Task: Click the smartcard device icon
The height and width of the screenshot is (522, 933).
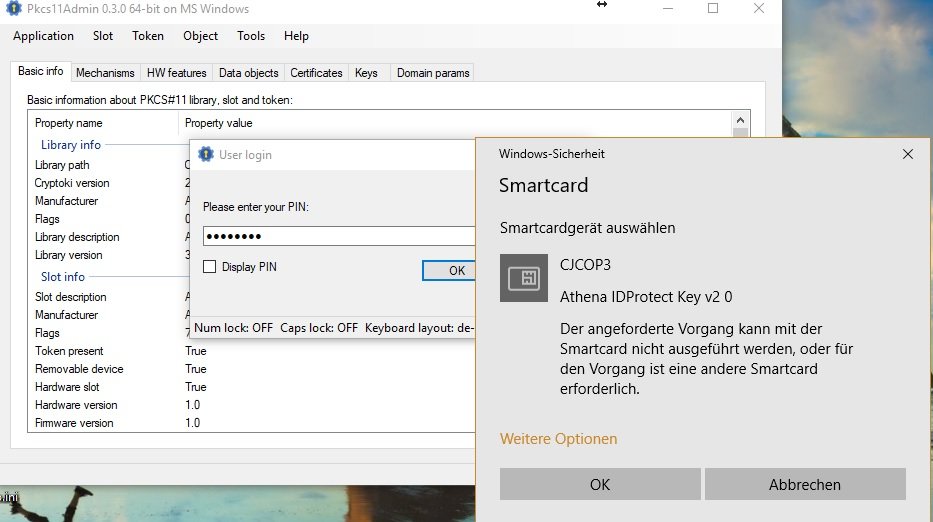Action: [524, 278]
